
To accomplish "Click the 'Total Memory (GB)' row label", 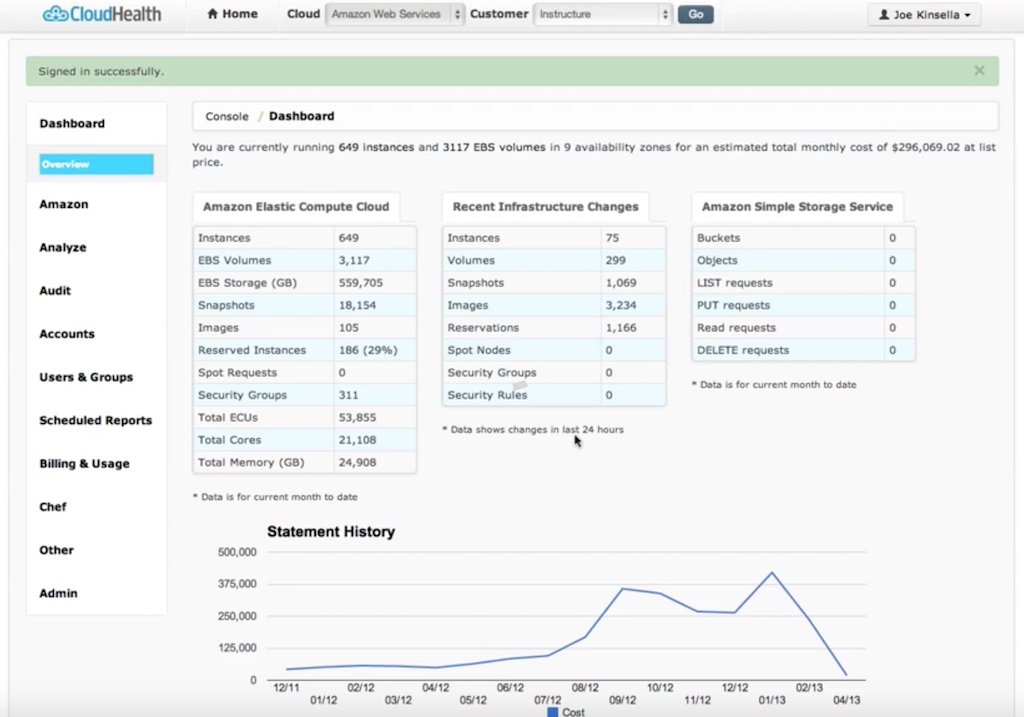I will click(x=251, y=462).
